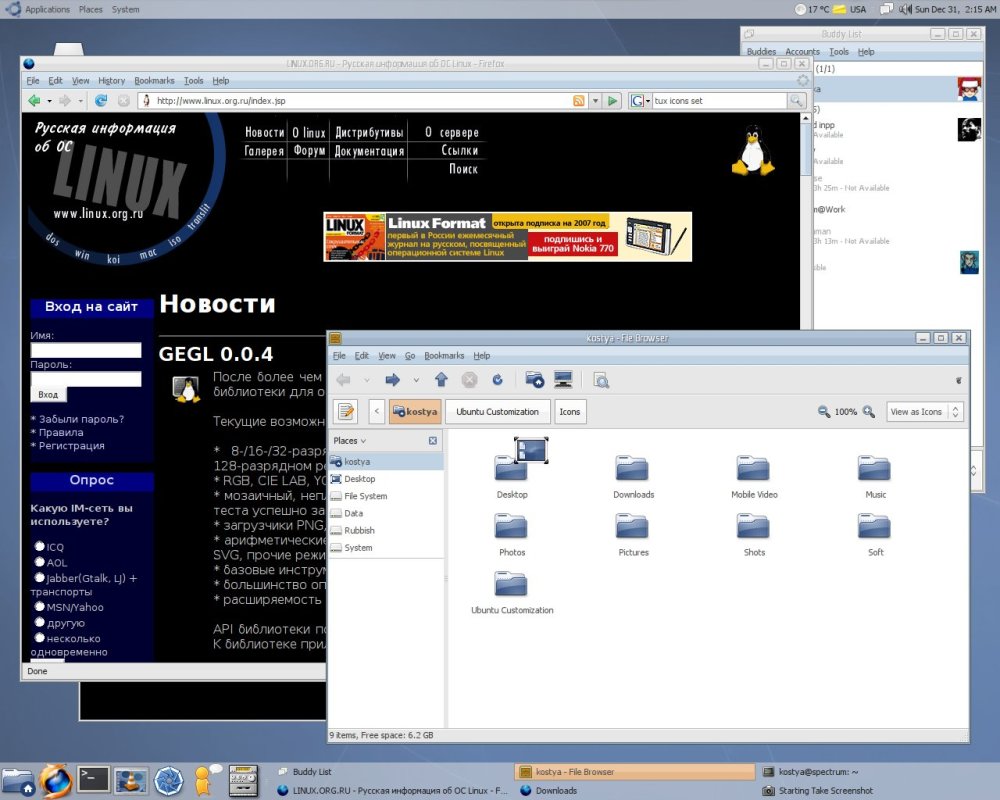Image resolution: width=1000 pixels, height=800 pixels.
Task: Expand the Places sidebar selector
Action: tap(349, 440)
